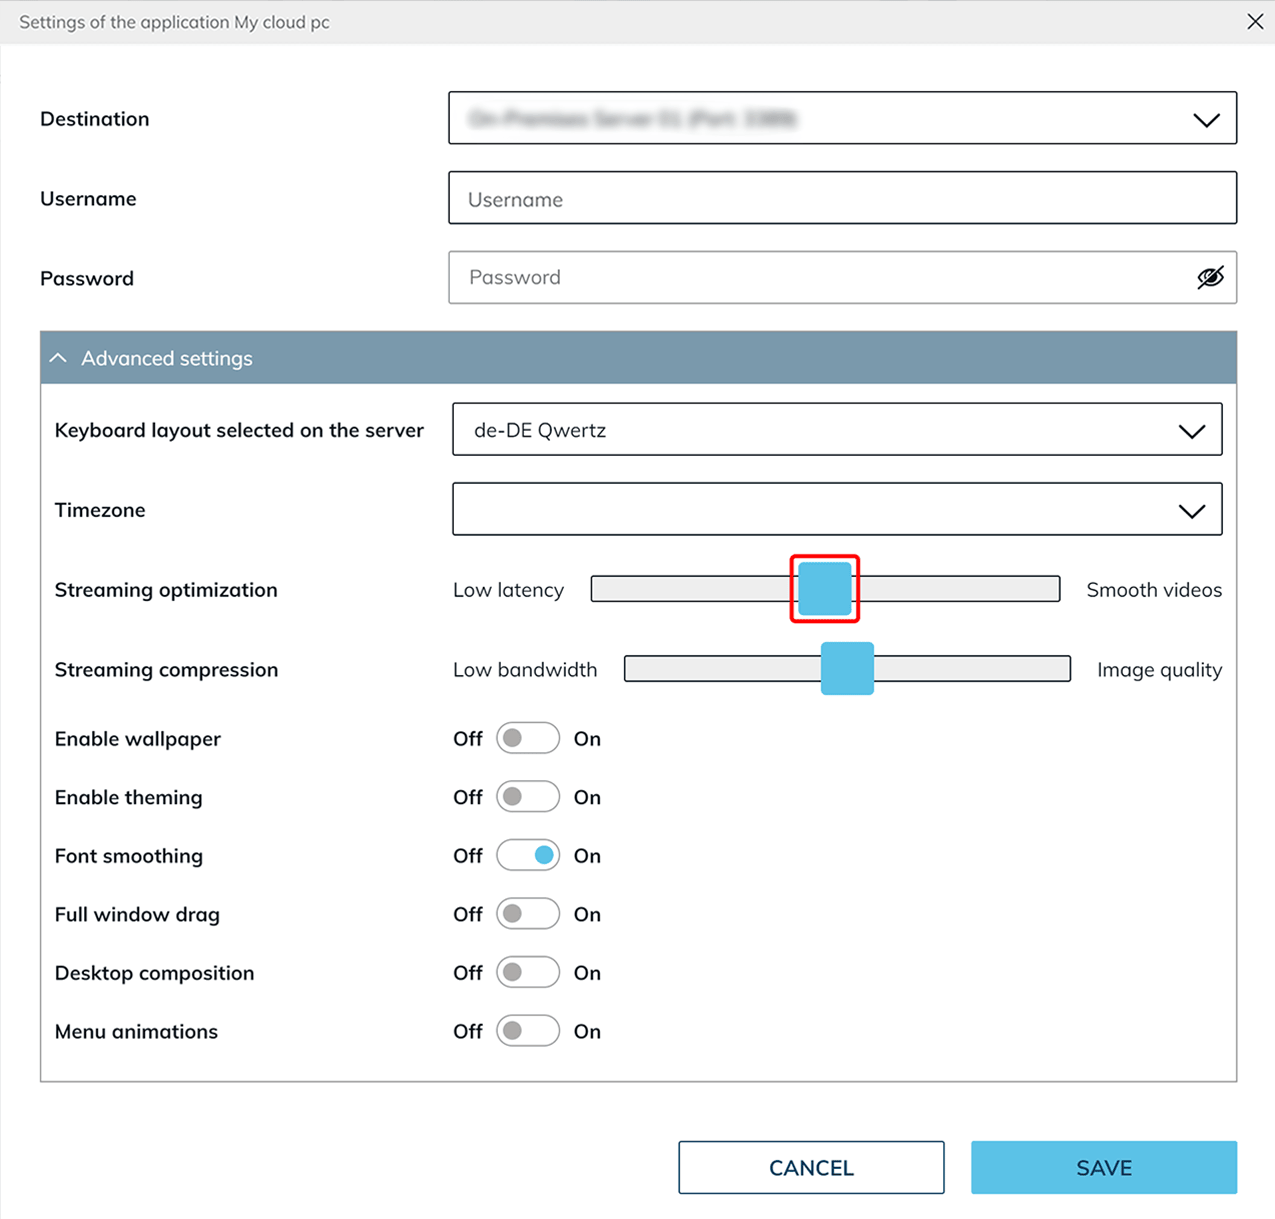The image size is (1275, 1219).
Task: Close the settings dialog window
Action: coord(1255,22)
